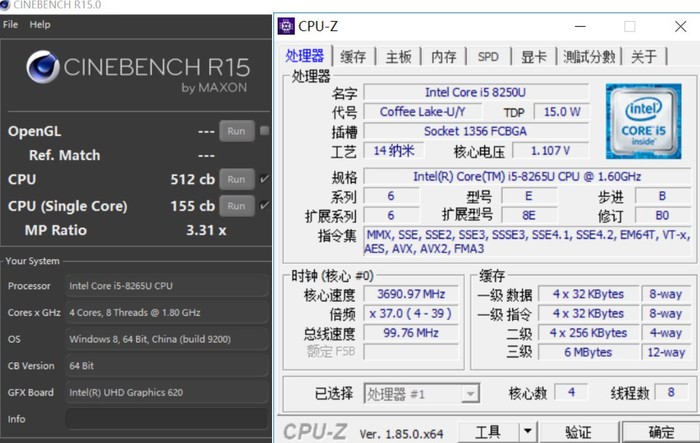Image resolution: width=700 pixels, height=443 pixels.
Task: Click the 三级 12-way associativity value
Action: (x=666, y=352)
